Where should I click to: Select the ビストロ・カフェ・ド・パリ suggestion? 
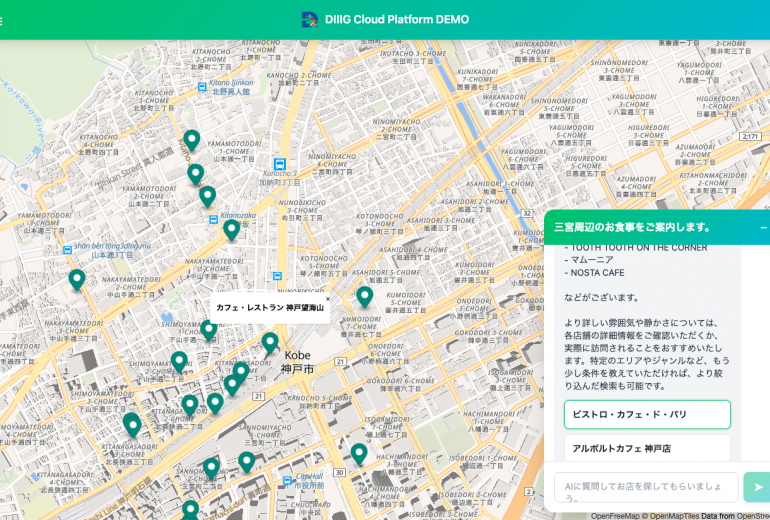point(647,414)
